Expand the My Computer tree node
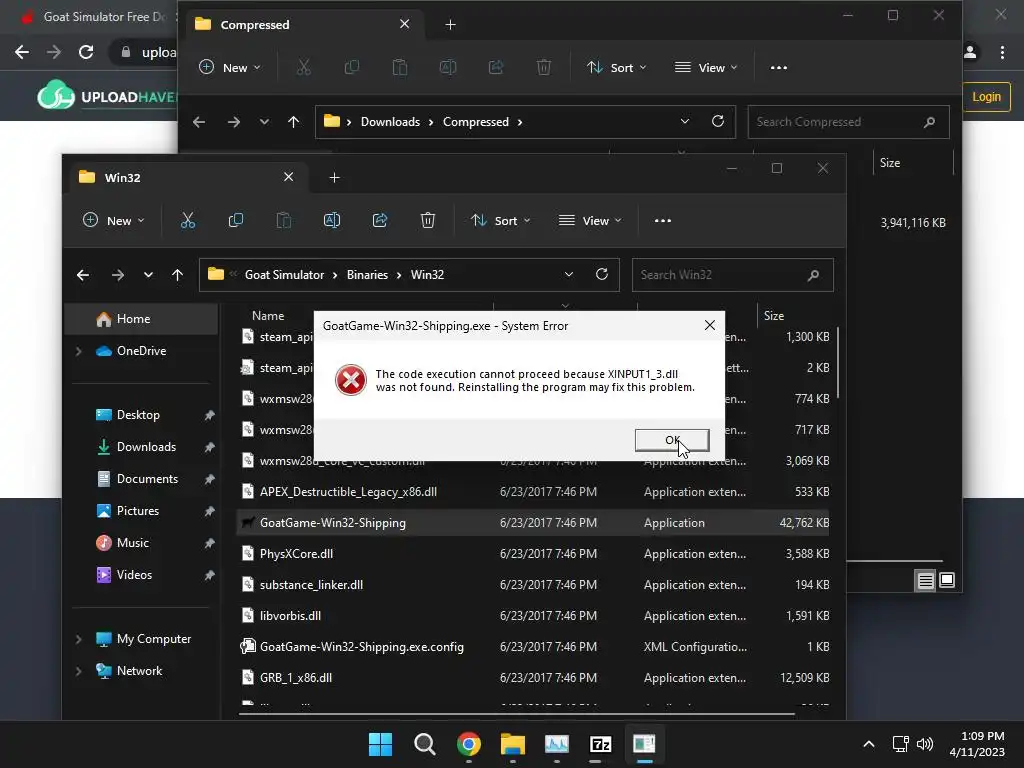 79,639
